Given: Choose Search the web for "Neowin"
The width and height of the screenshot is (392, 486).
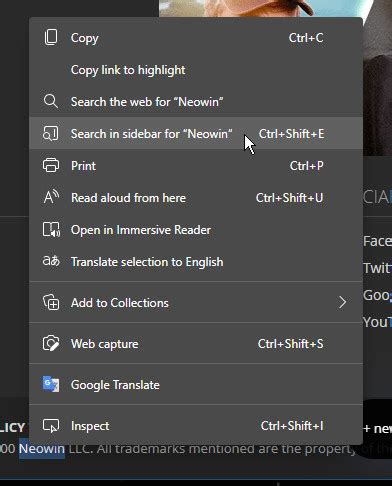Looking at the screenshot, I should point(196,101).
